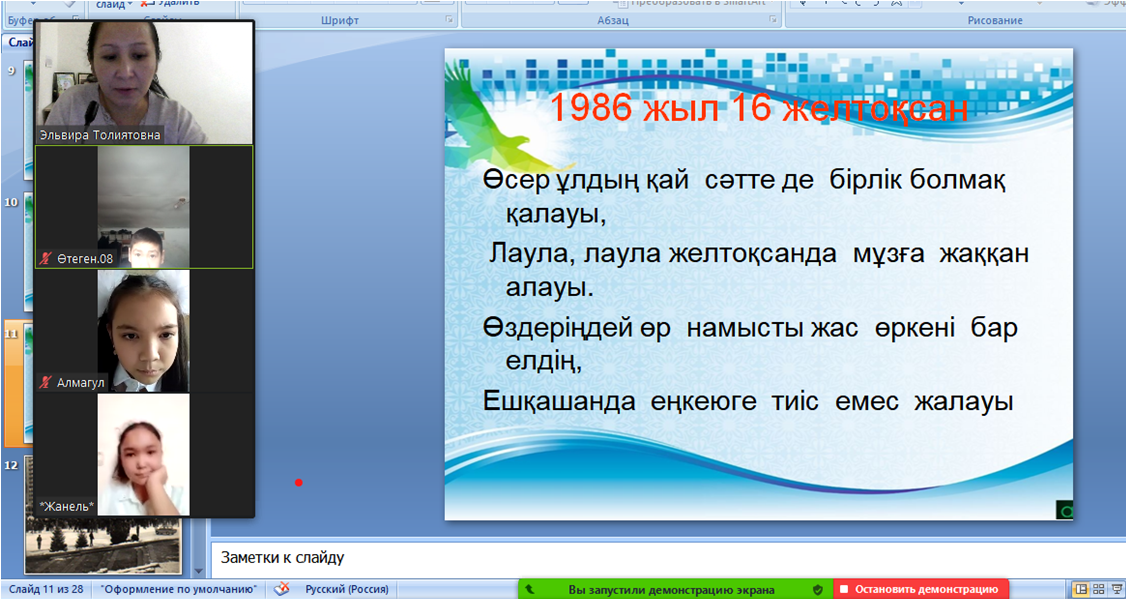Click the signal icon on green sharing bar
The image size is (1127, 600).
tap(530, 590)
